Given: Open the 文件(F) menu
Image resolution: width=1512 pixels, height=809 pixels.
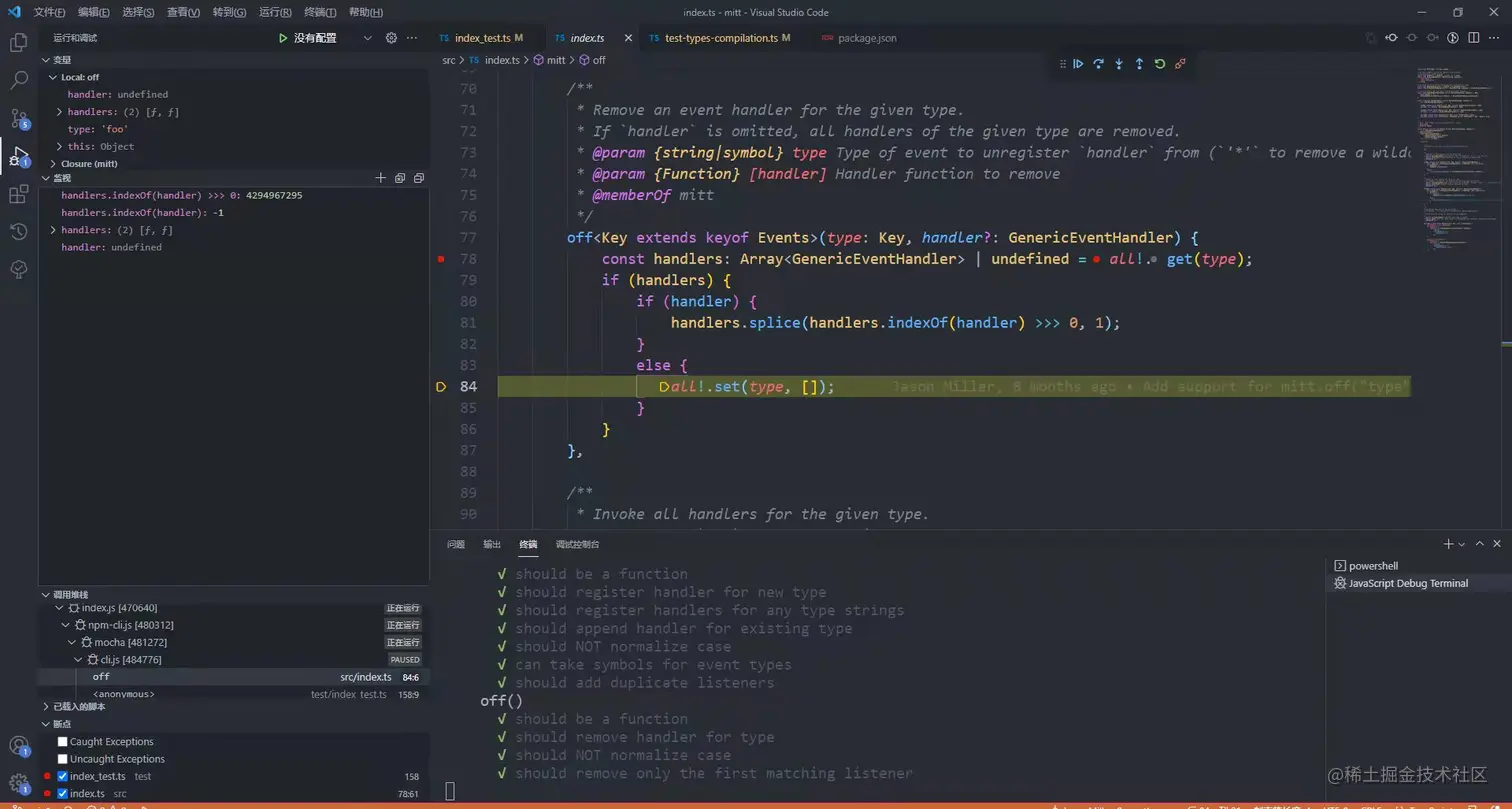Looking at the screenshot, I should [x=49, y=12].
